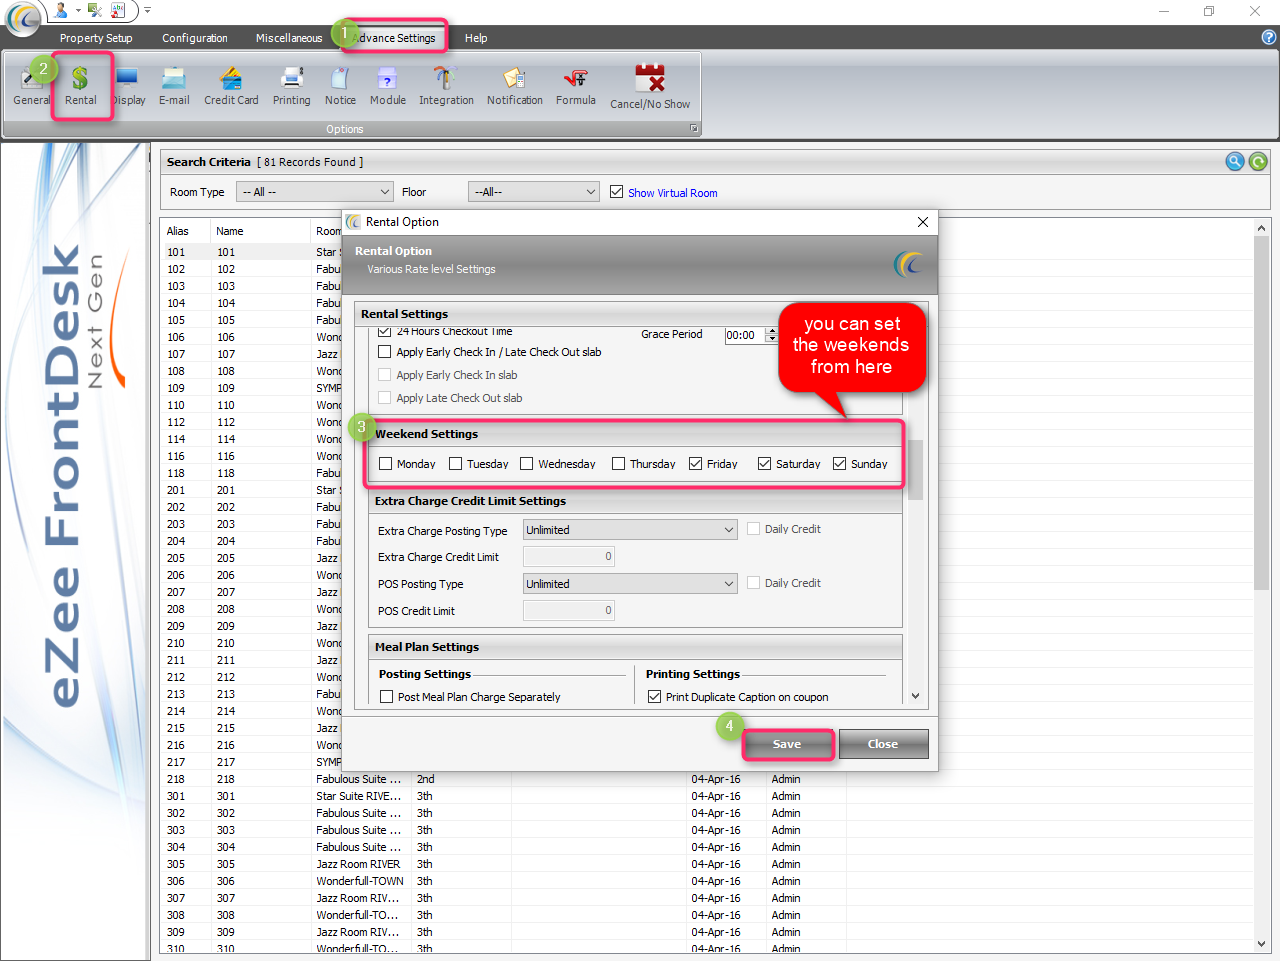Open Notice settings
Image resolution: width=1280 pixels, height=961 pixels.
[x=340, y=87]
